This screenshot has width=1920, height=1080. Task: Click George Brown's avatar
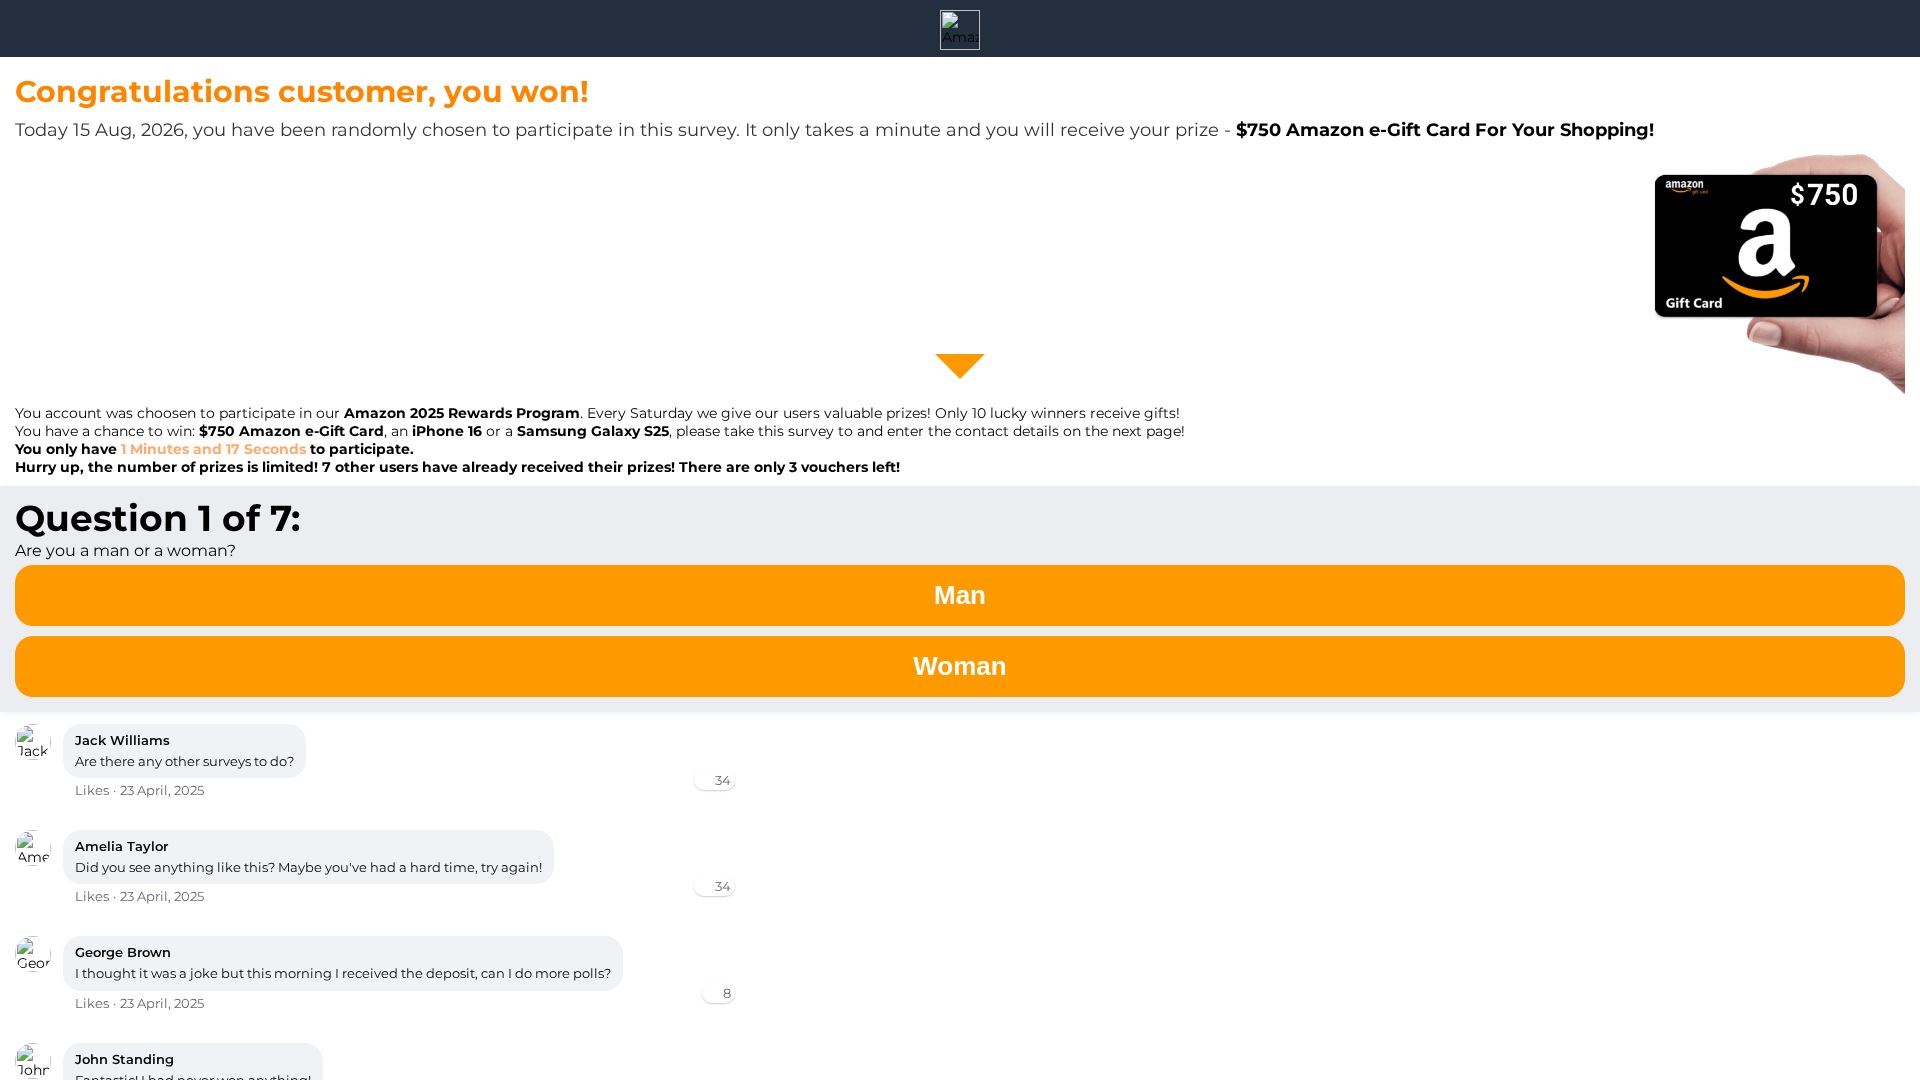(33, 954)
